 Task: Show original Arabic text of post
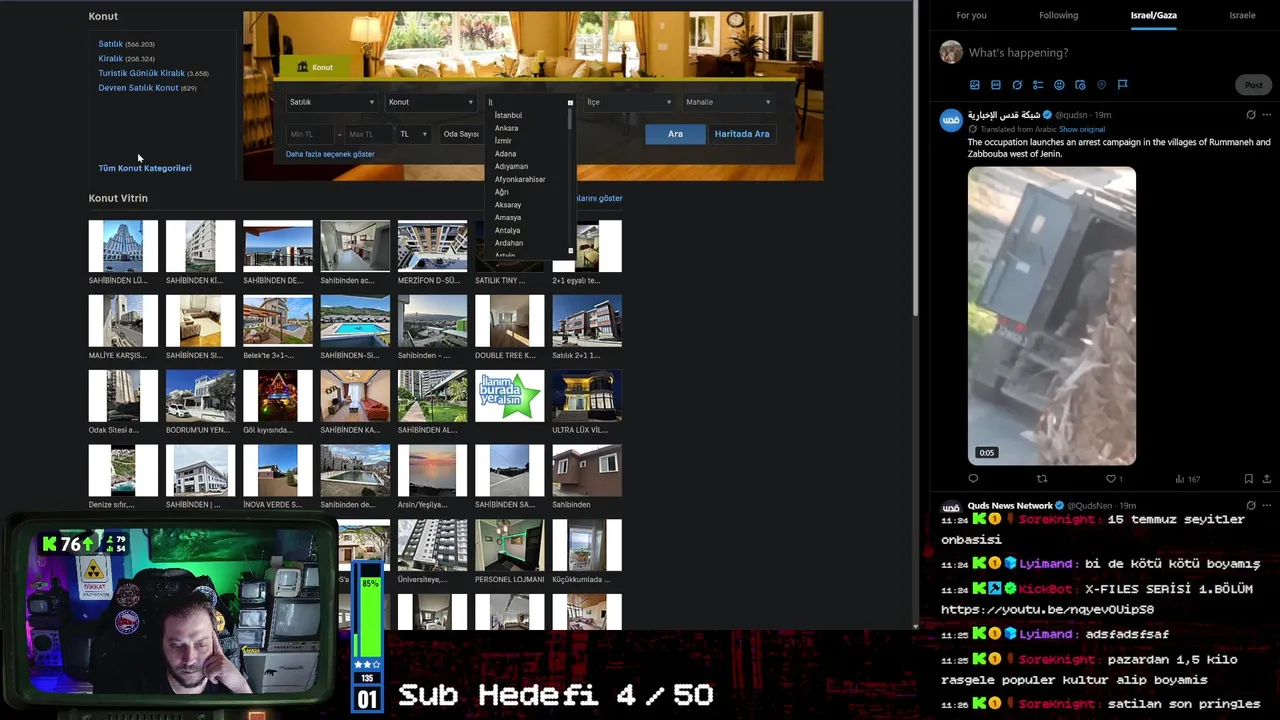pyautogui.click(x=1081, y=129)
